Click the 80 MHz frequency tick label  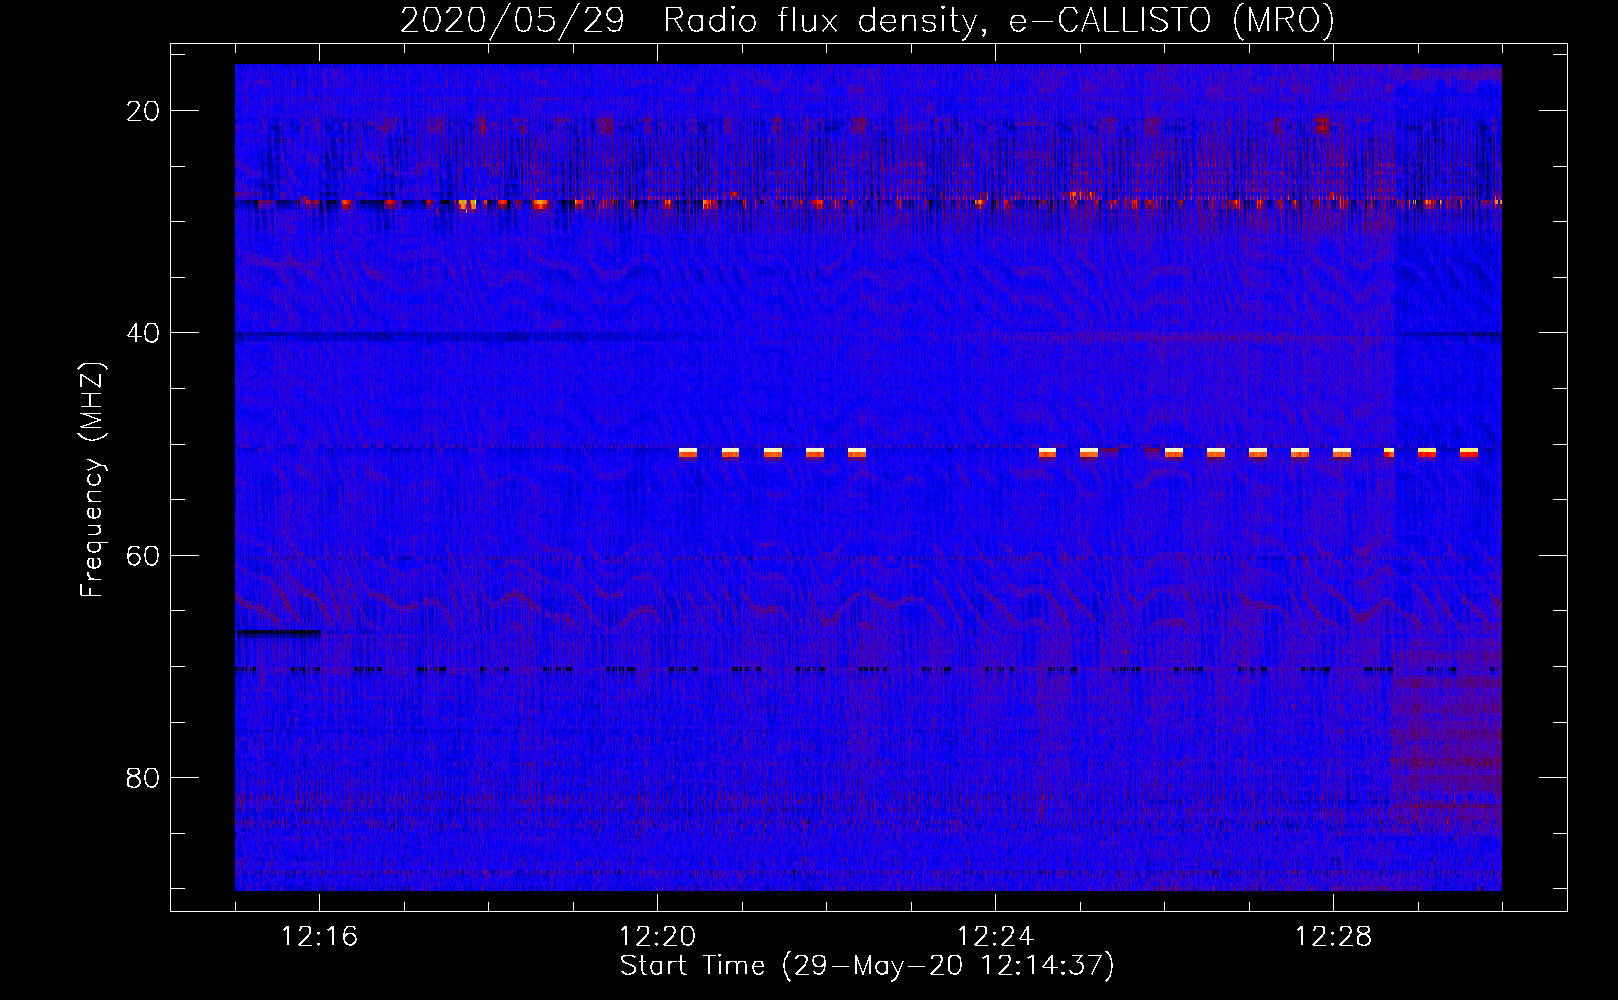point(143,777)
